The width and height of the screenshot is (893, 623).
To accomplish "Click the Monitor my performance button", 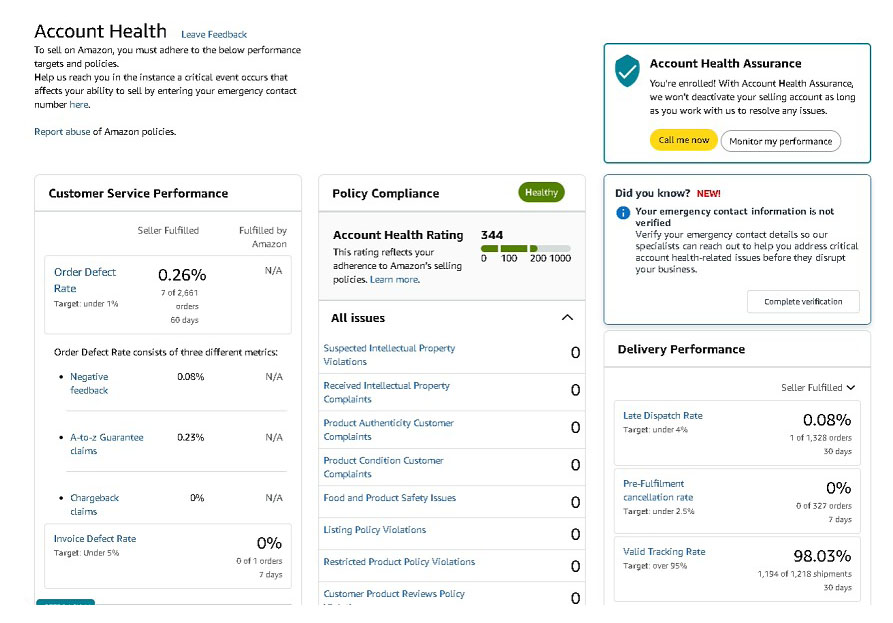I will point(780,141).
